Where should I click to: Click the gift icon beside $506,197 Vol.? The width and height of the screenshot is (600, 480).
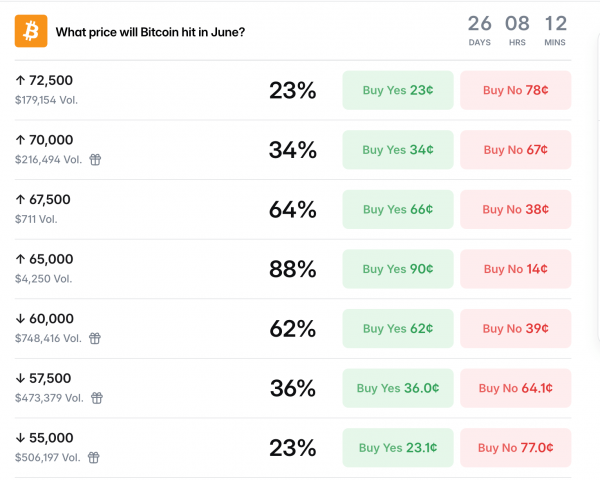click(94, 457)
